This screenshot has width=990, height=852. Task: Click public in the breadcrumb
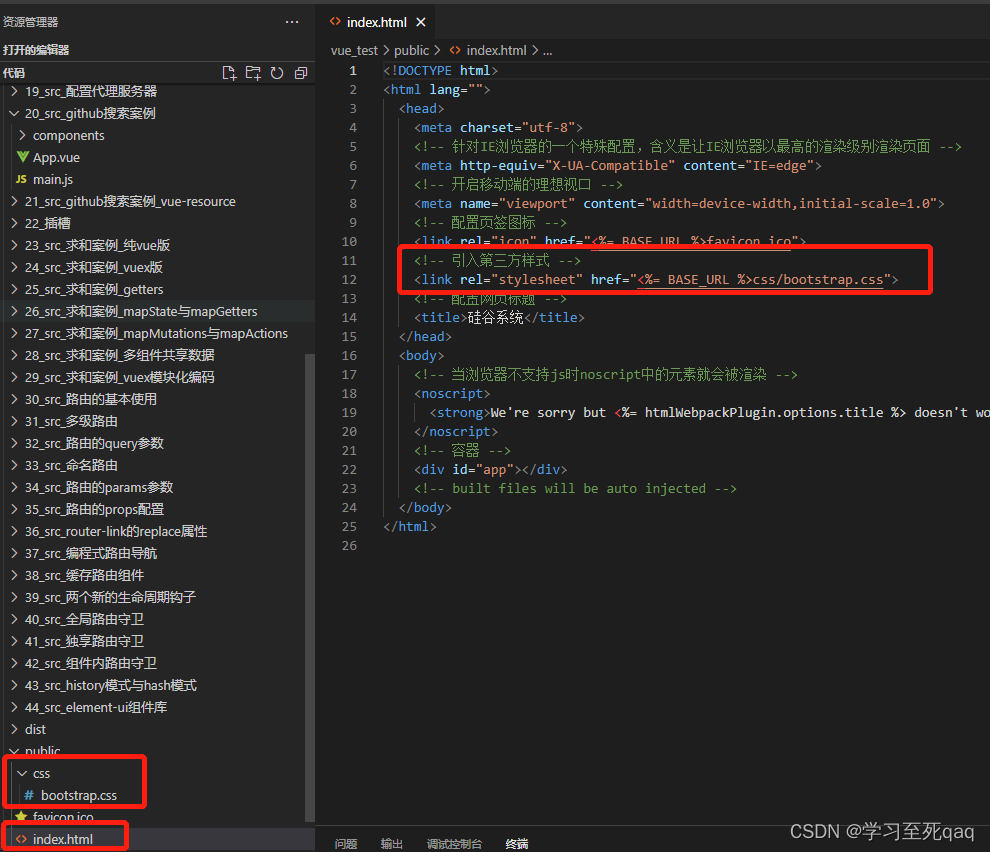tap(411, 51)
